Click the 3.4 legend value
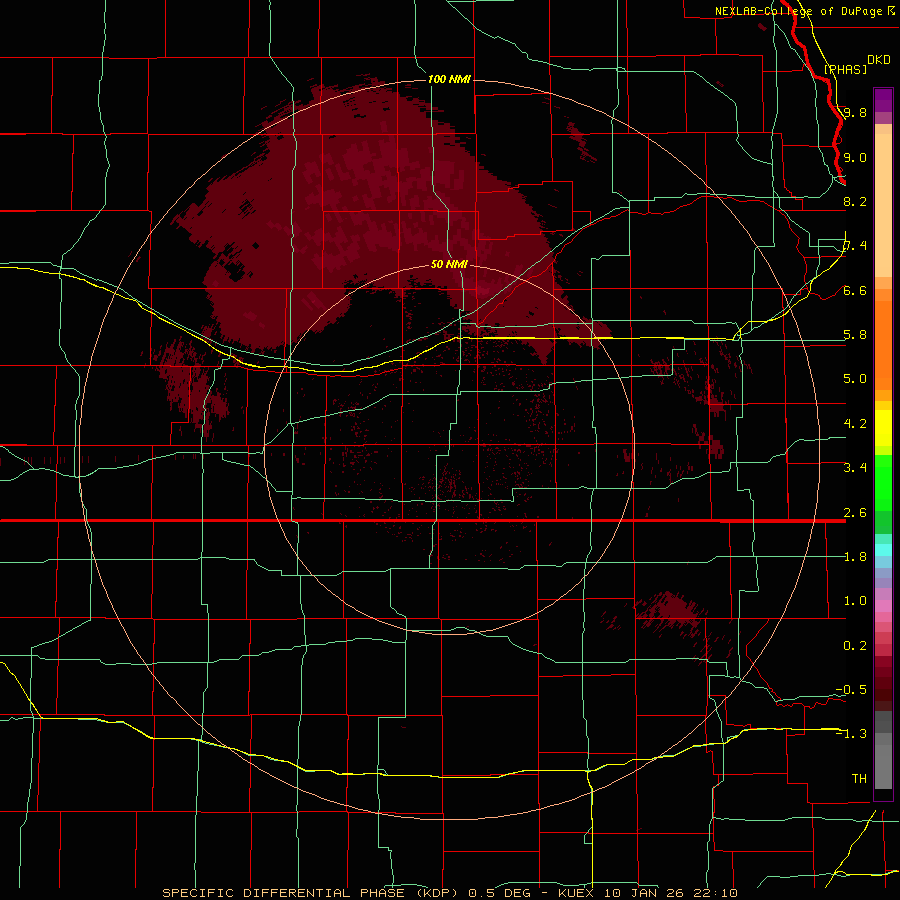 pos(855,468)
